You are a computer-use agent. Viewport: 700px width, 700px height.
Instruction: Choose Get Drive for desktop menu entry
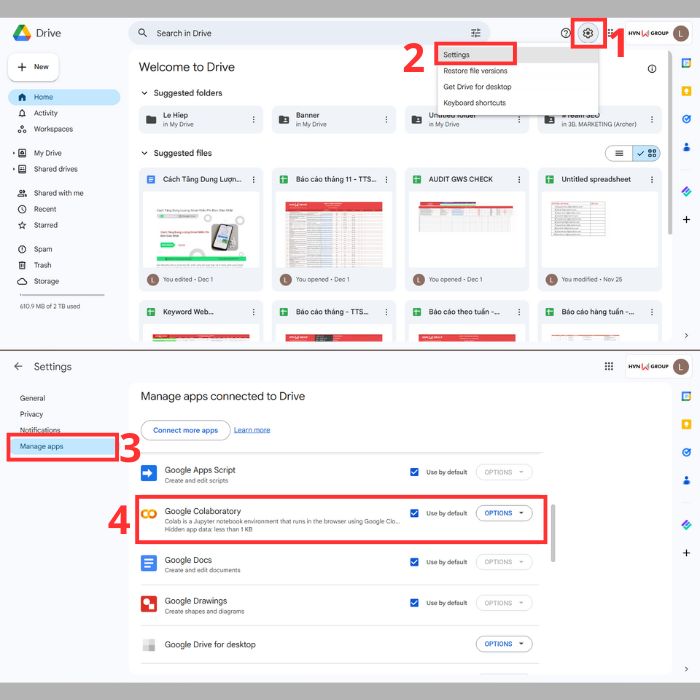(517, 87)
